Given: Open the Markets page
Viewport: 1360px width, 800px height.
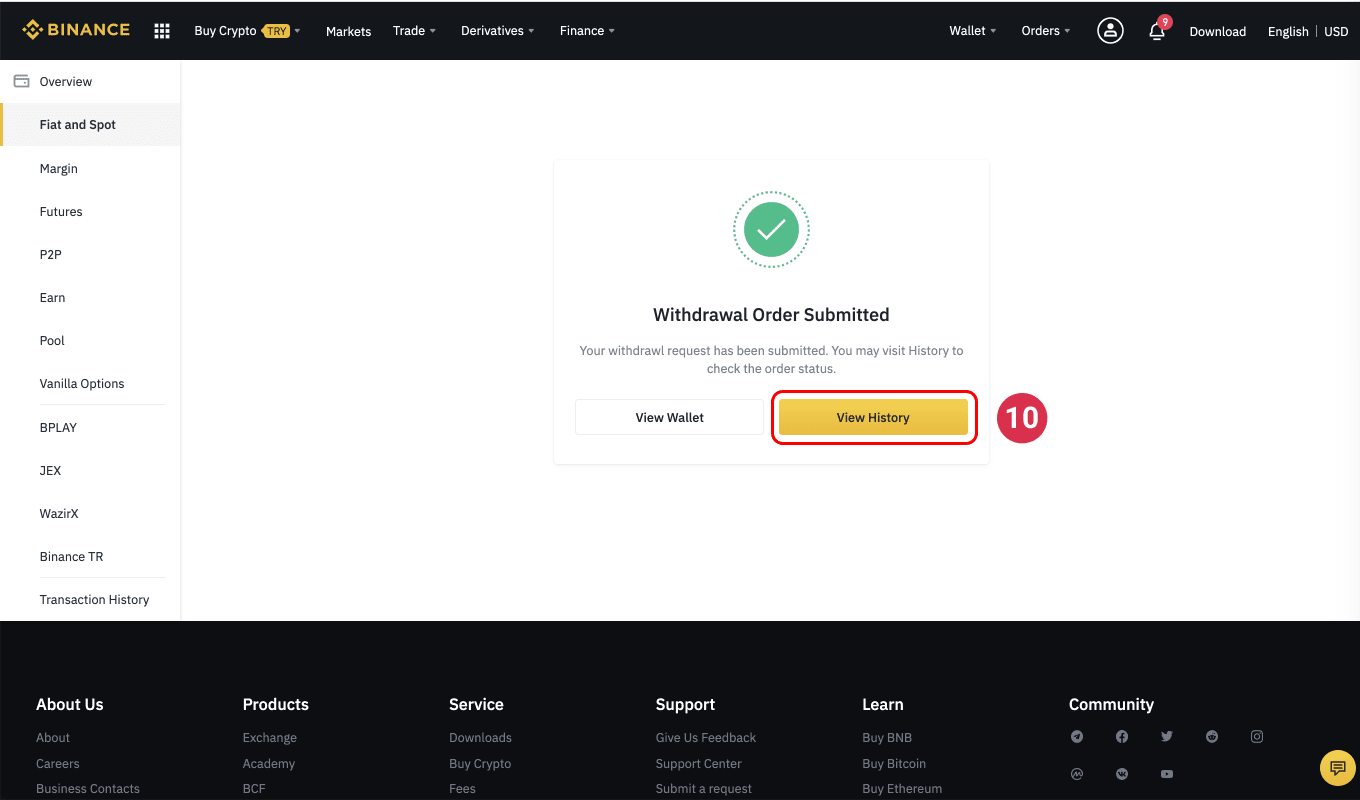Looking at the screenshot, I should [x=348, y=32].
